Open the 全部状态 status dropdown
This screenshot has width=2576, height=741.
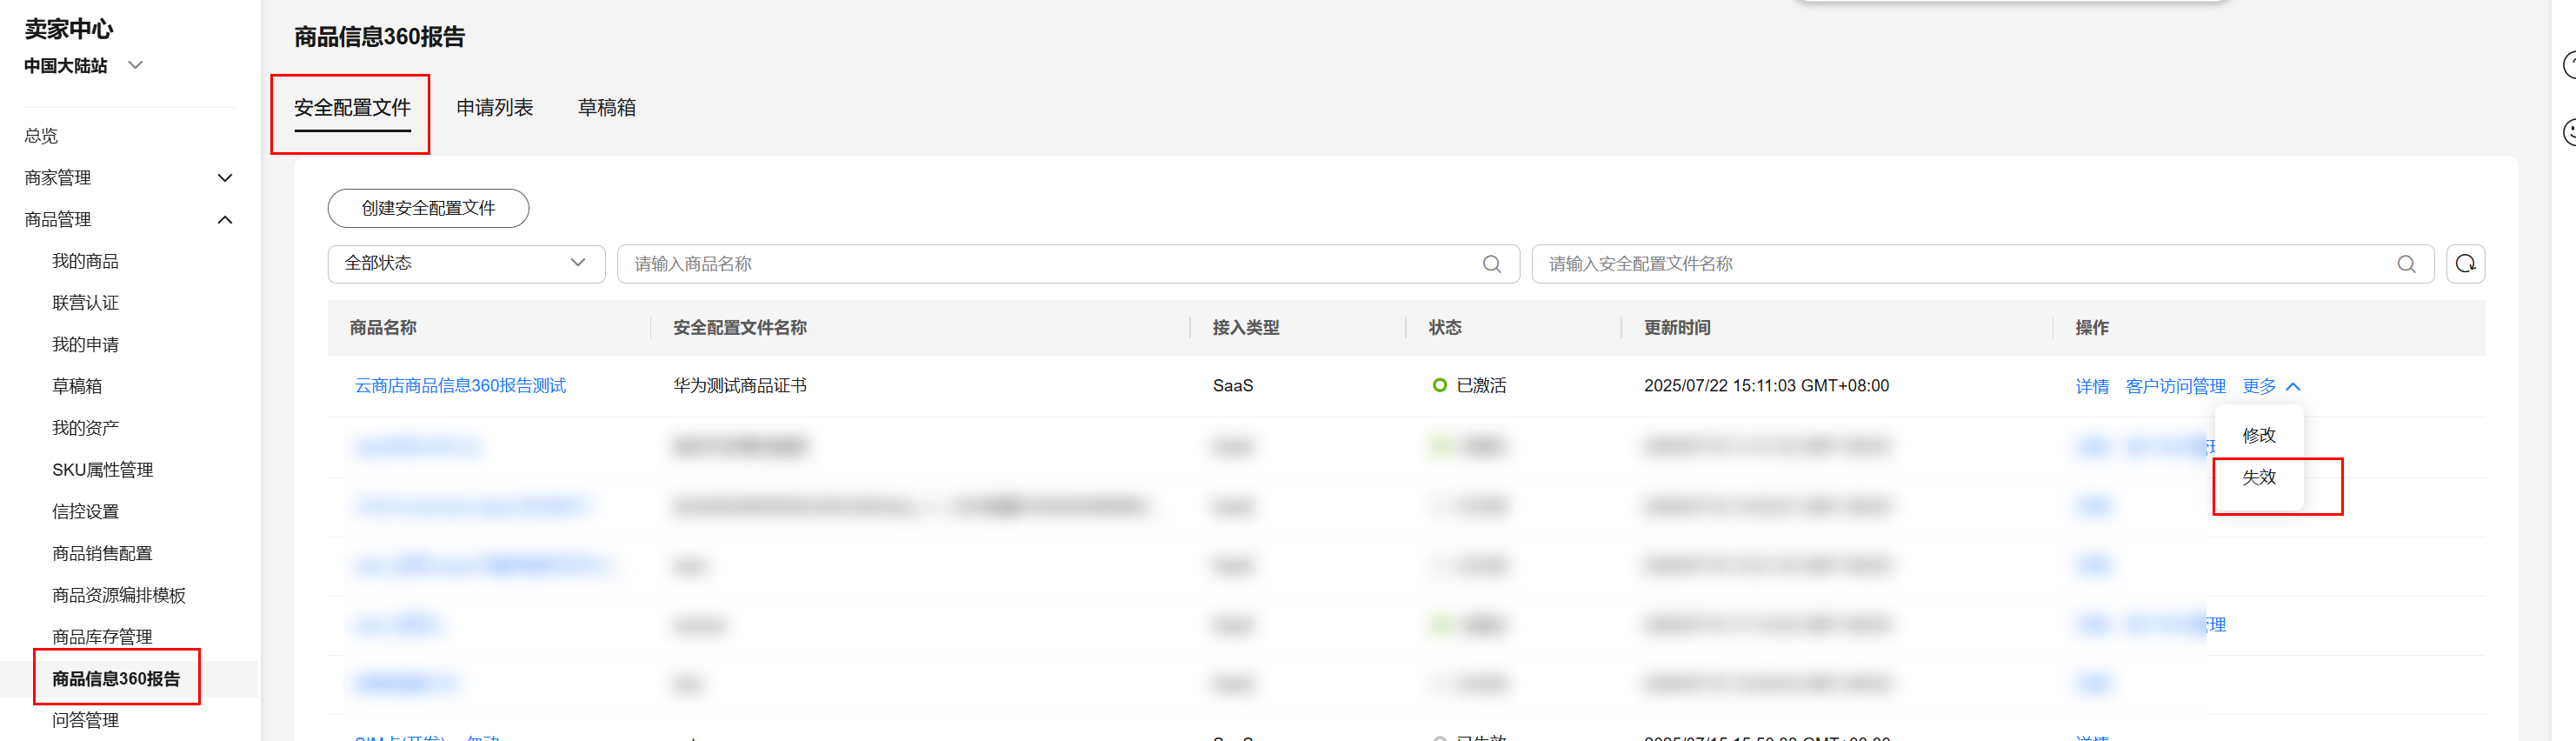[466, 264]
